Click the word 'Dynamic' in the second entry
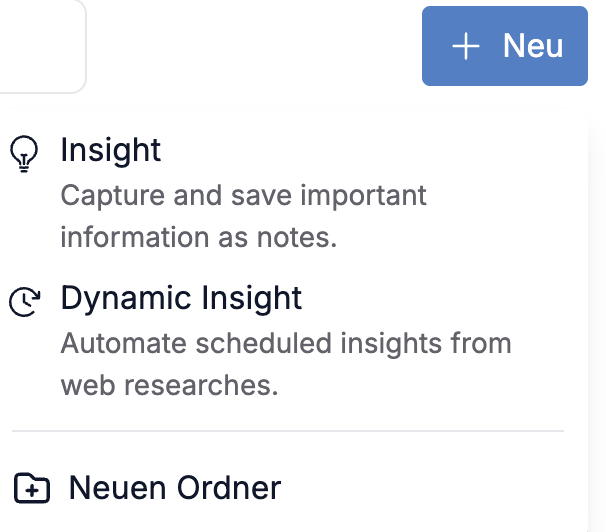The height and width of the screenshot is (532, 606). click(x=126, y=299)
